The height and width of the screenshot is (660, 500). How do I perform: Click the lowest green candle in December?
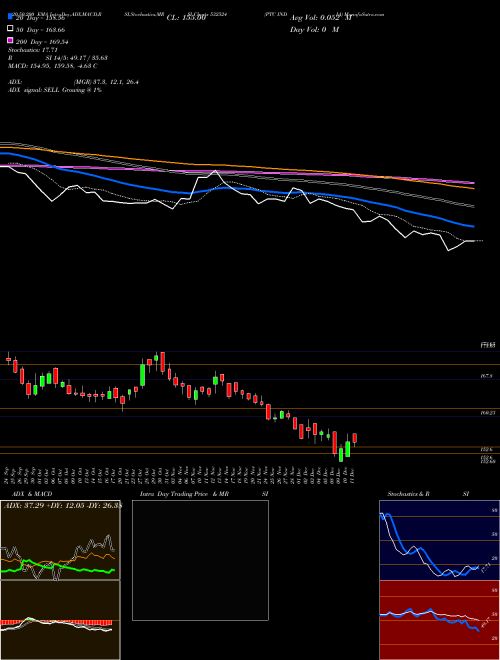[x=341, y=455]
